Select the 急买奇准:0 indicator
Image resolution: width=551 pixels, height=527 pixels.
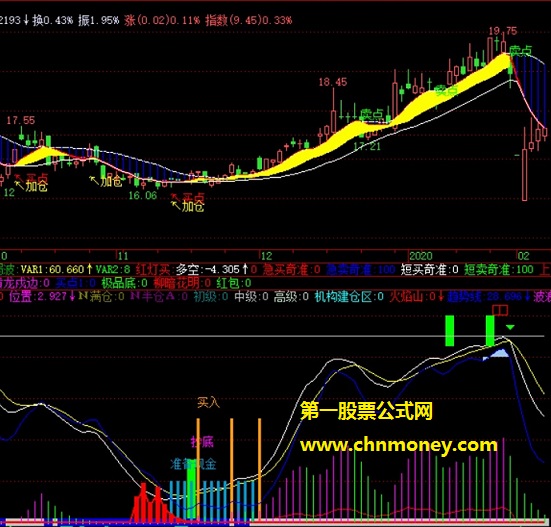292,269
